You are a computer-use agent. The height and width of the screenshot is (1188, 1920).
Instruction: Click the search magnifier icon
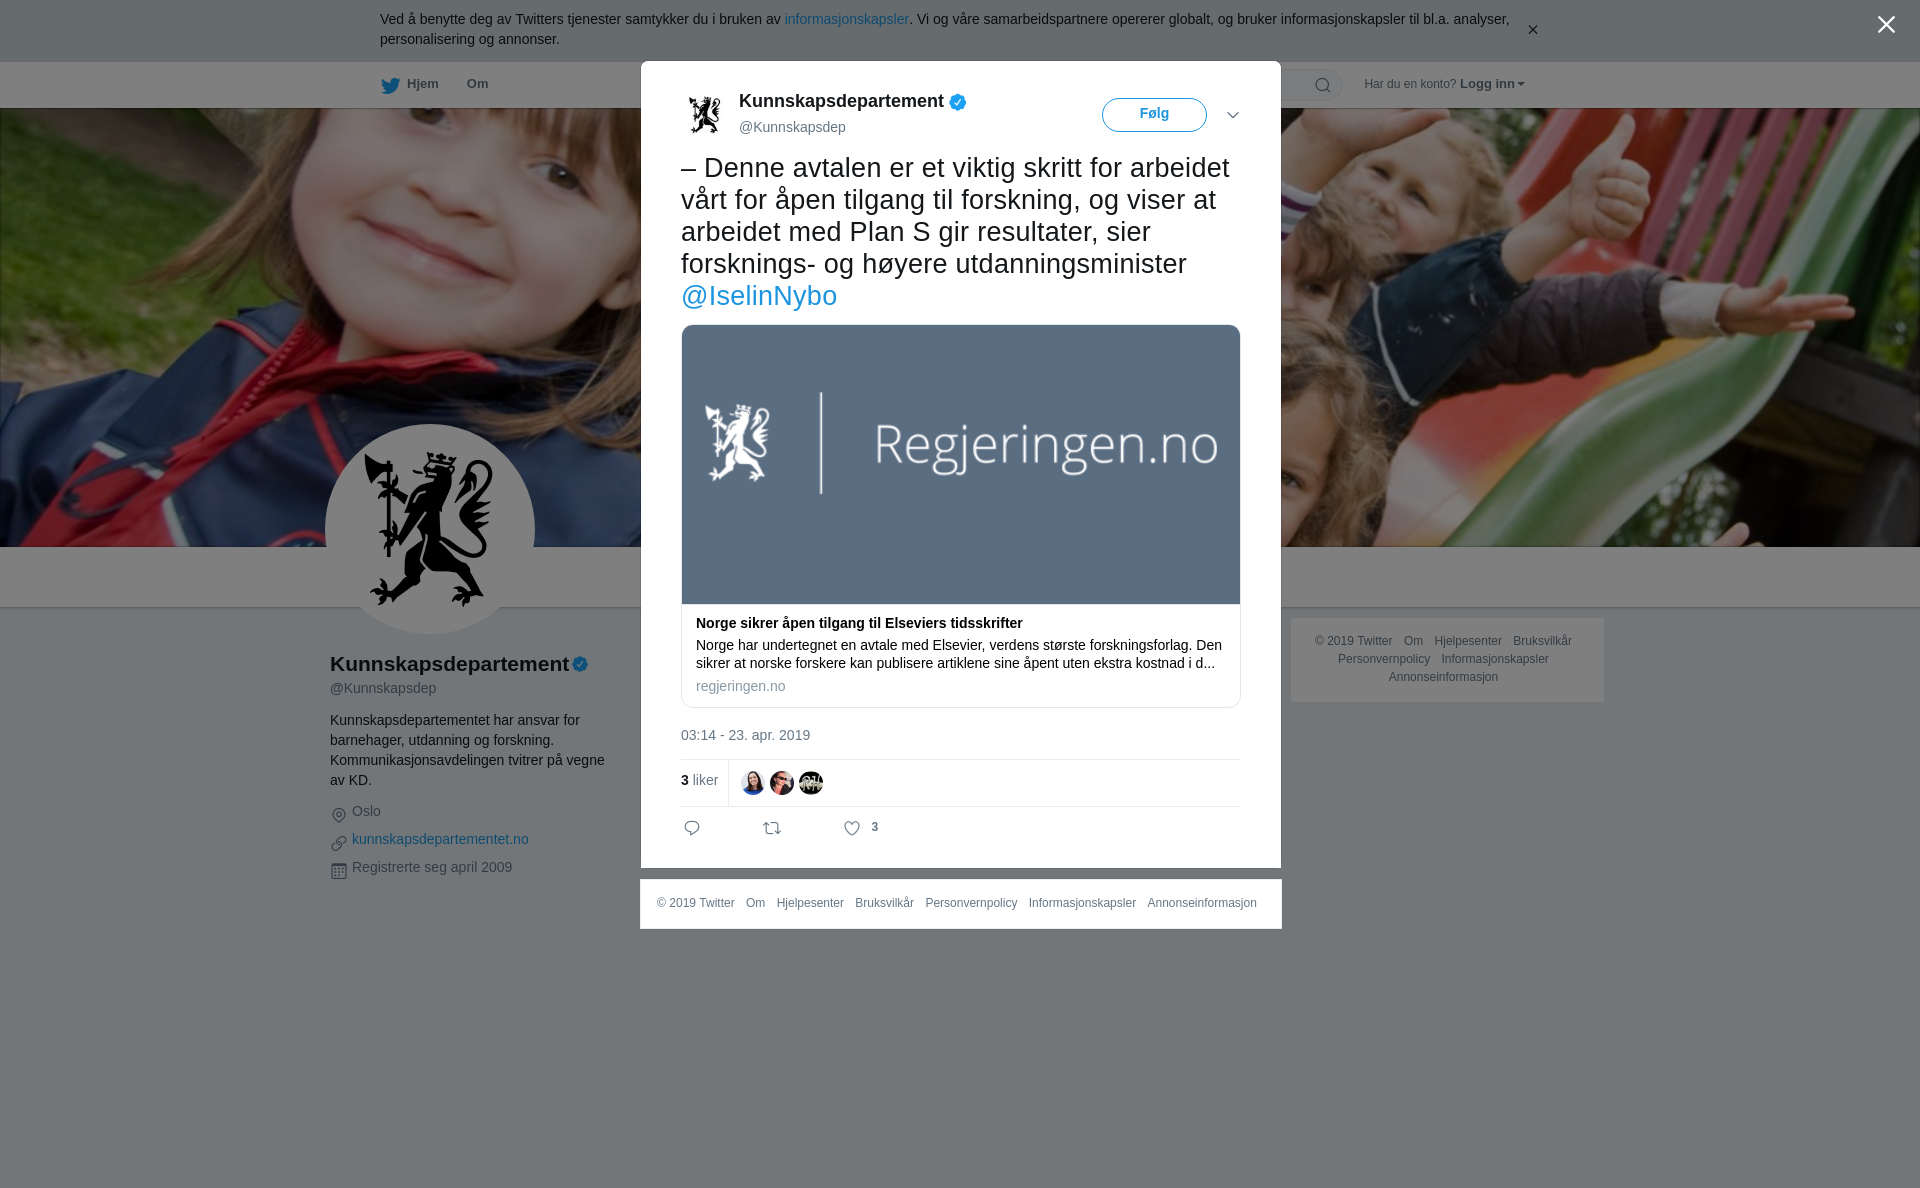click(1323, 85)
